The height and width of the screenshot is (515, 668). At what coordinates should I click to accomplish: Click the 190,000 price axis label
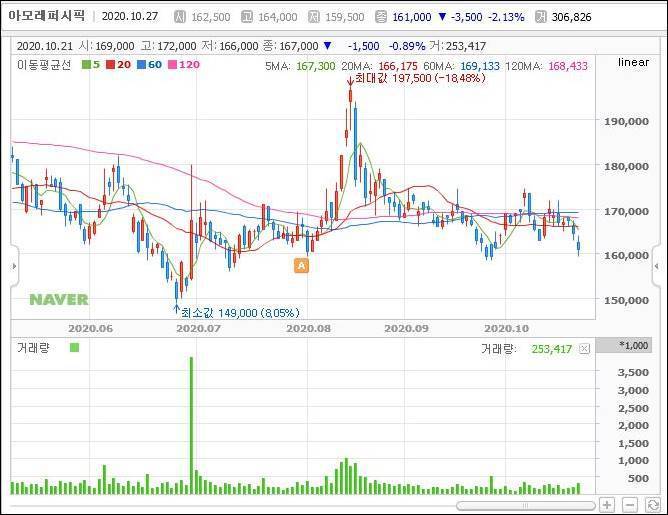tap(626, 121)
